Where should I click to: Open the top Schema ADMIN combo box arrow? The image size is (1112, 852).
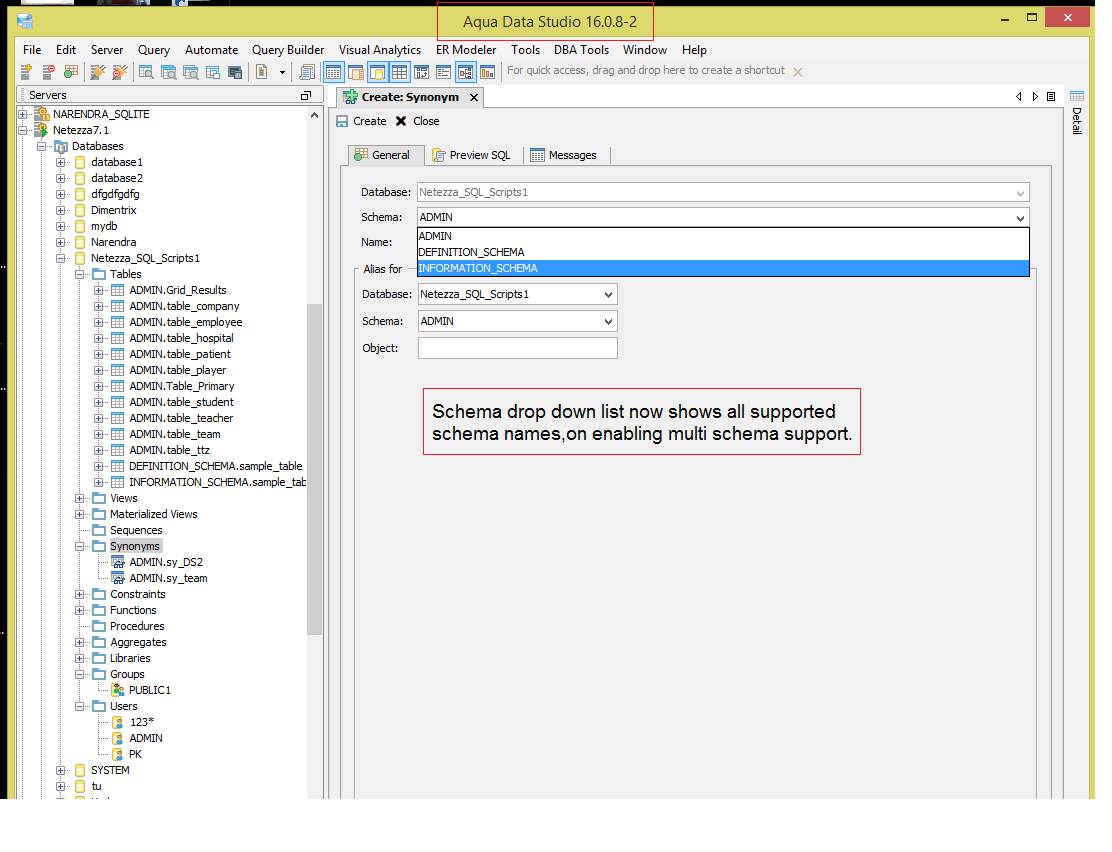[1020, 218]
